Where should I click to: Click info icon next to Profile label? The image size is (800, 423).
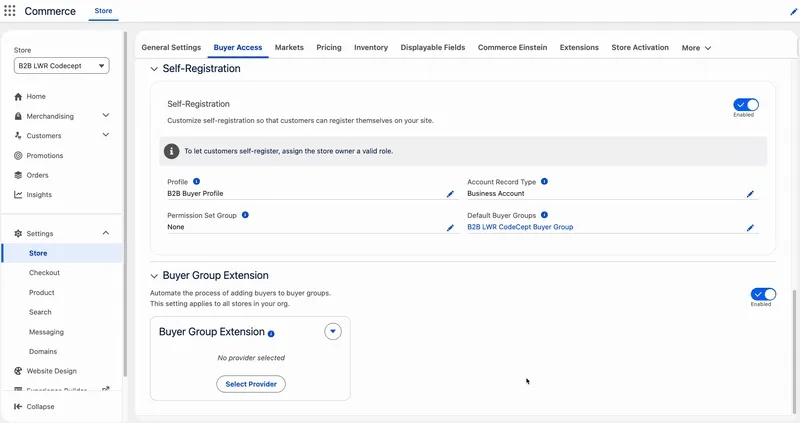196,182
